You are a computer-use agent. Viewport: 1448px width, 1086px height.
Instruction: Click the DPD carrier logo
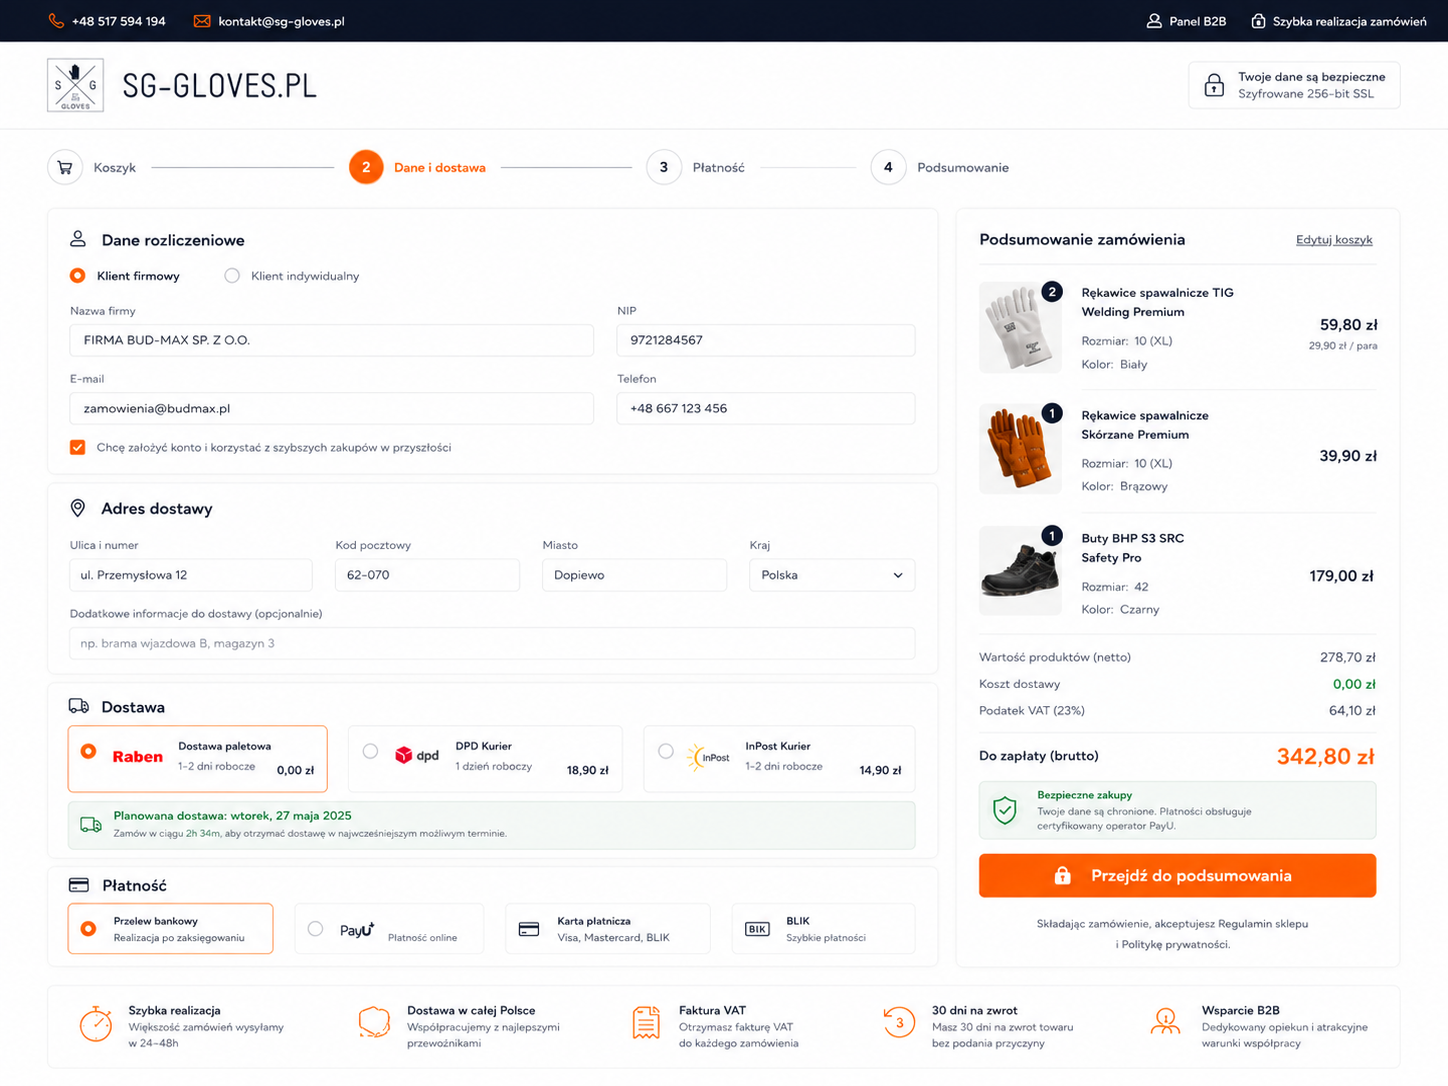click(x=417, y=755)
